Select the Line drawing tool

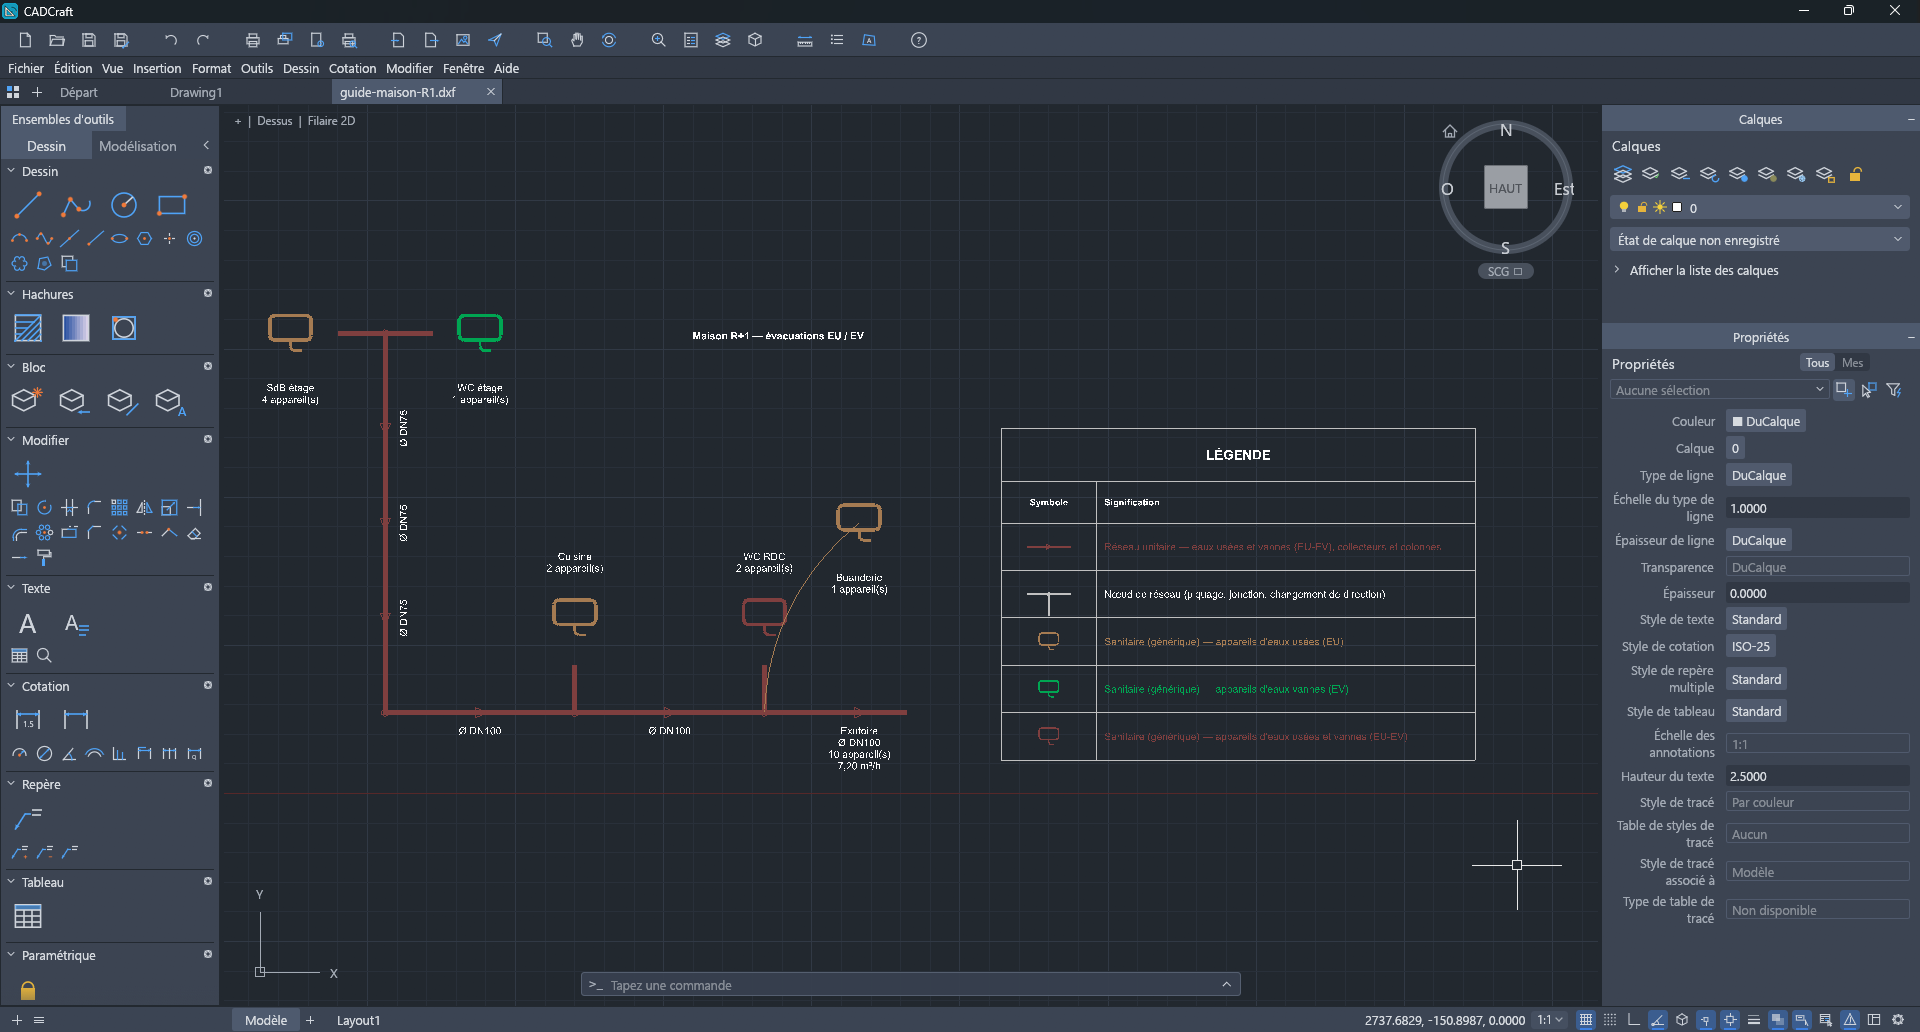(x=28, y=206)
